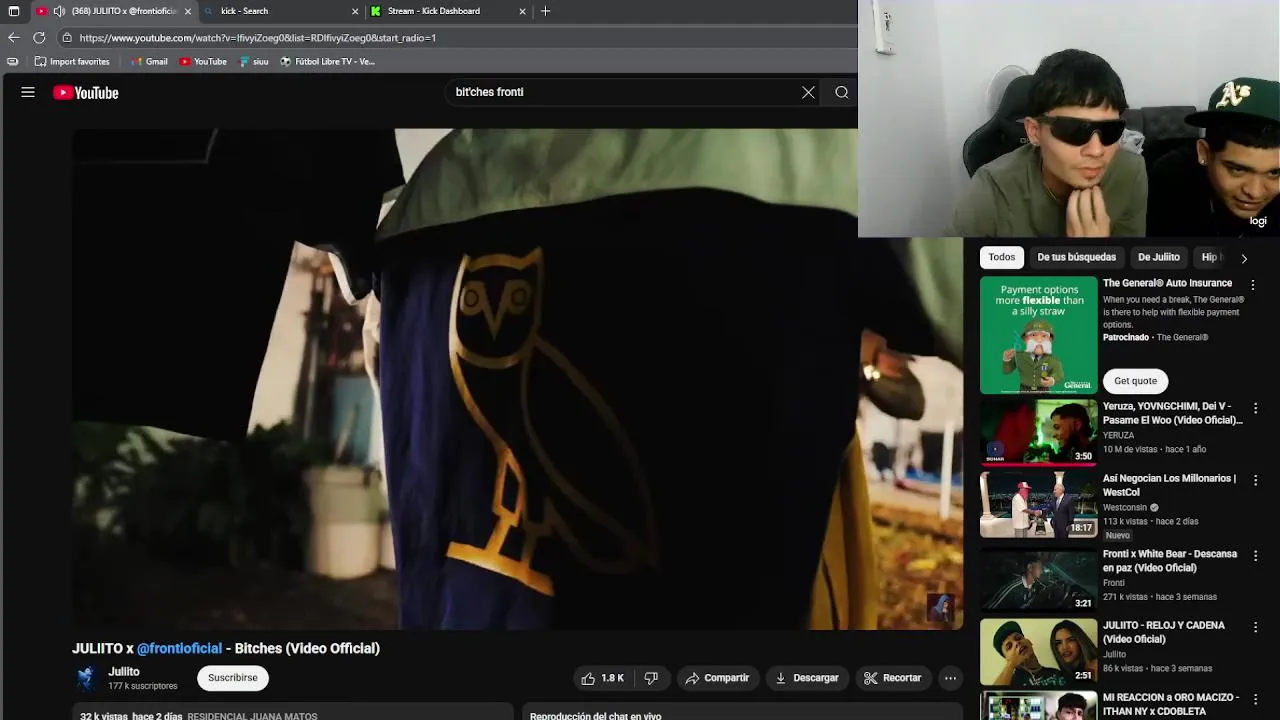Open the YouTube hamburger guide menu

[x=28, y=92]
